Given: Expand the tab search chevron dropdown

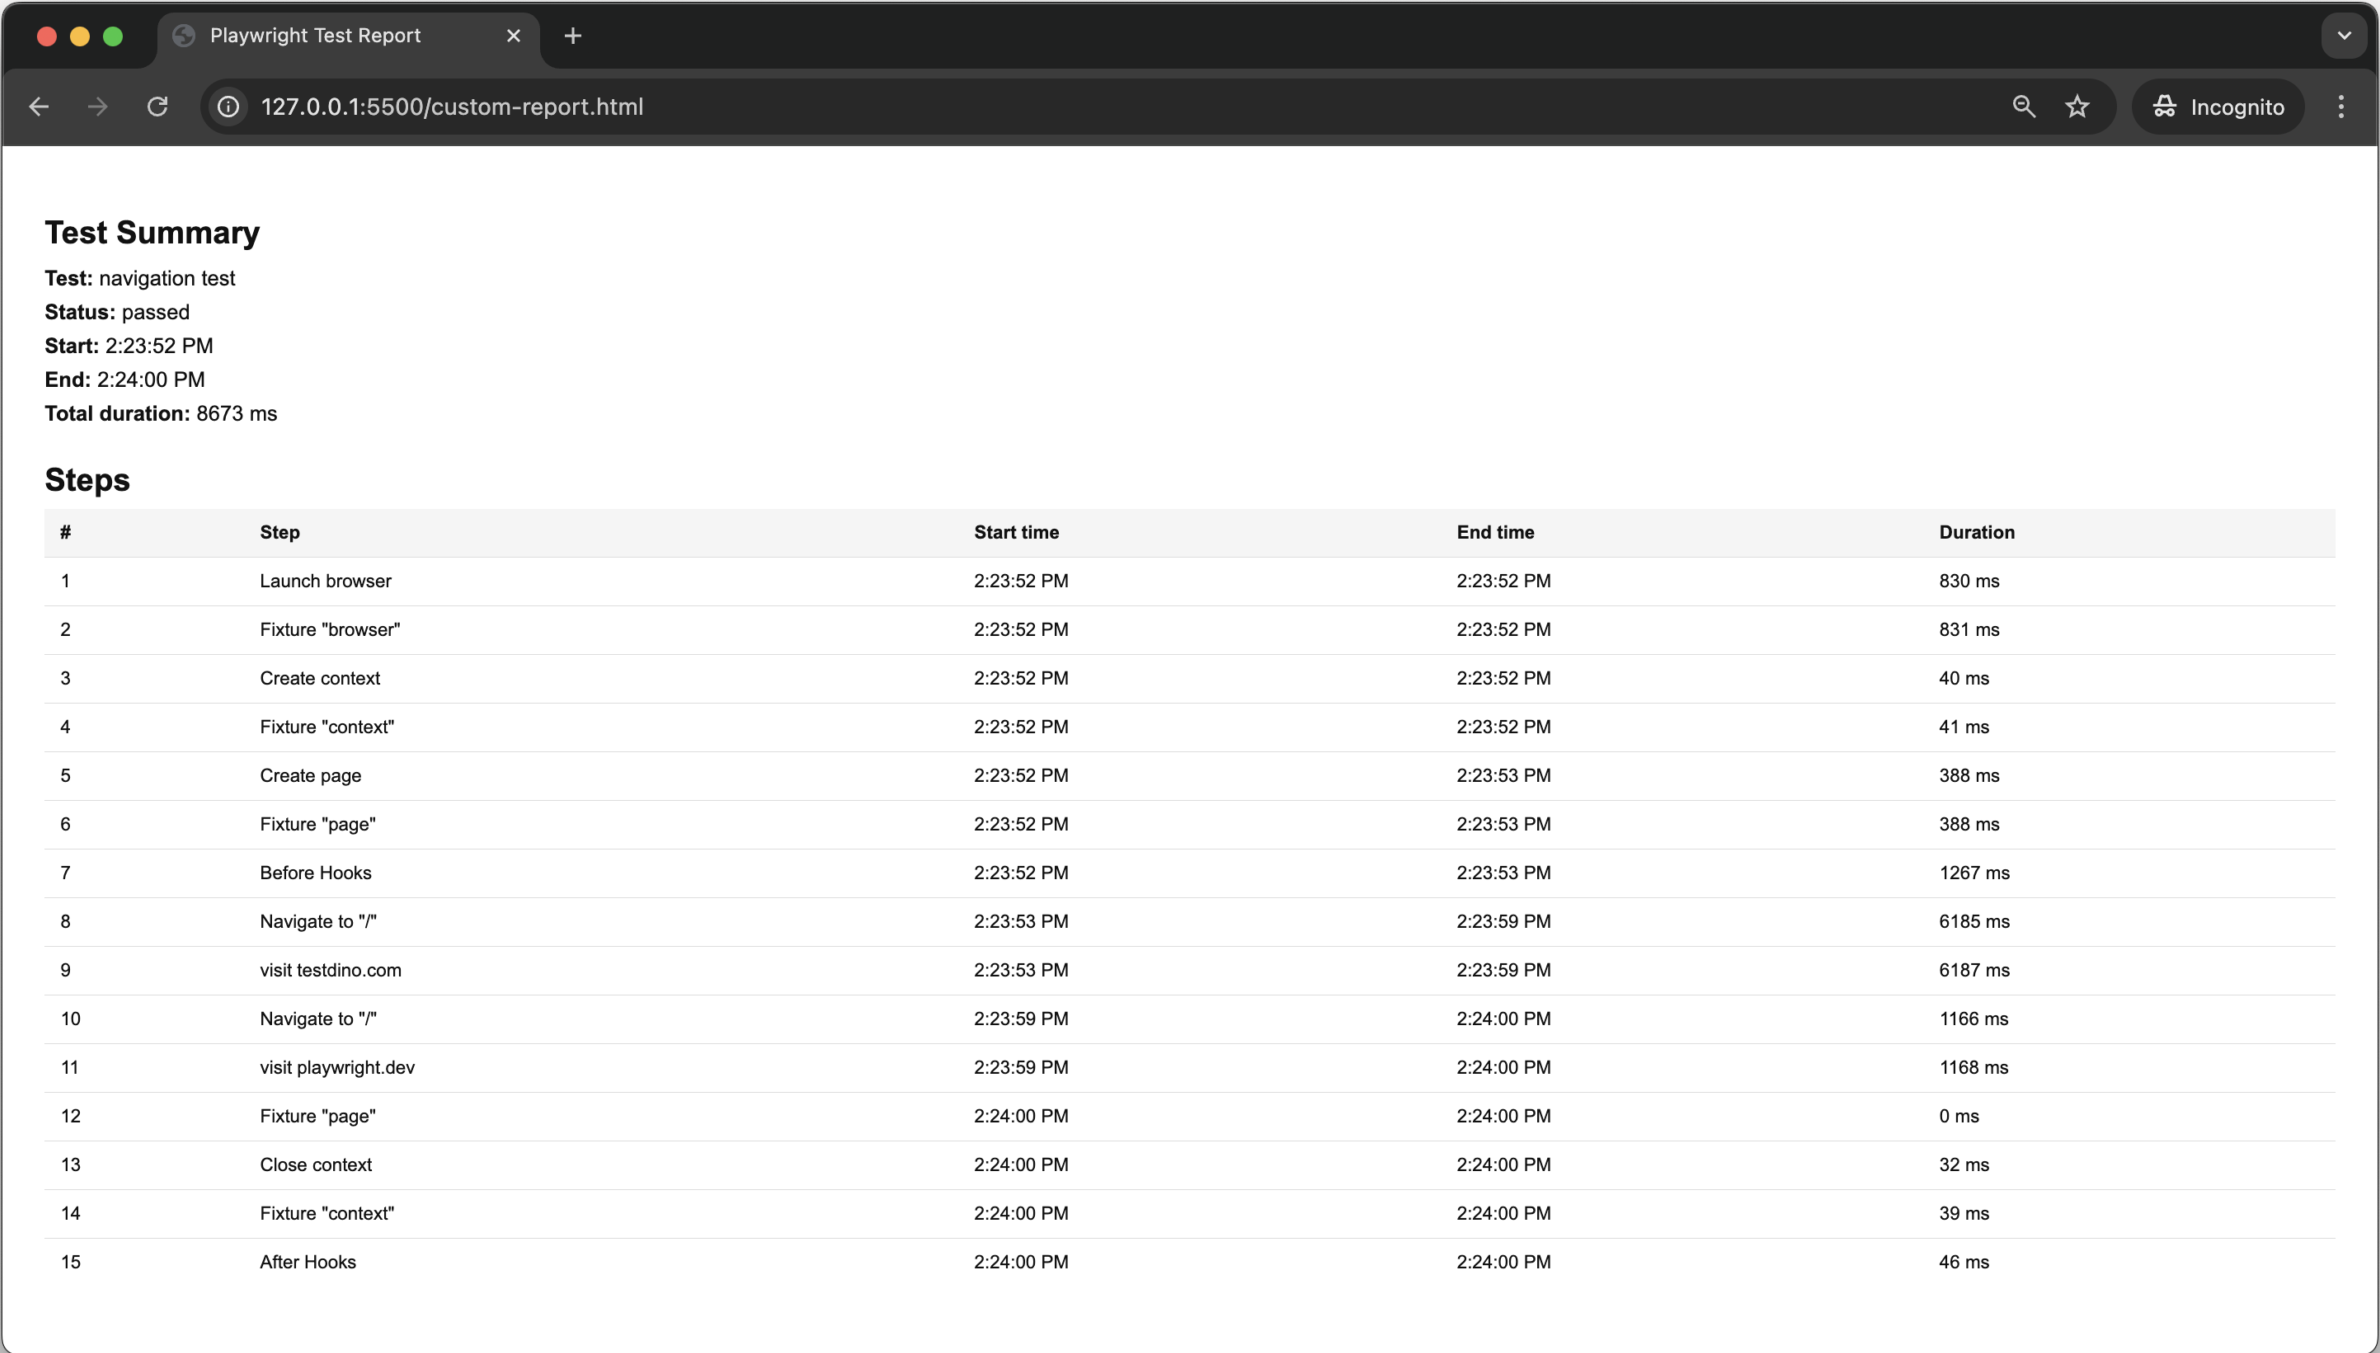Looking at the screenshot, I should click(2343, 35).
